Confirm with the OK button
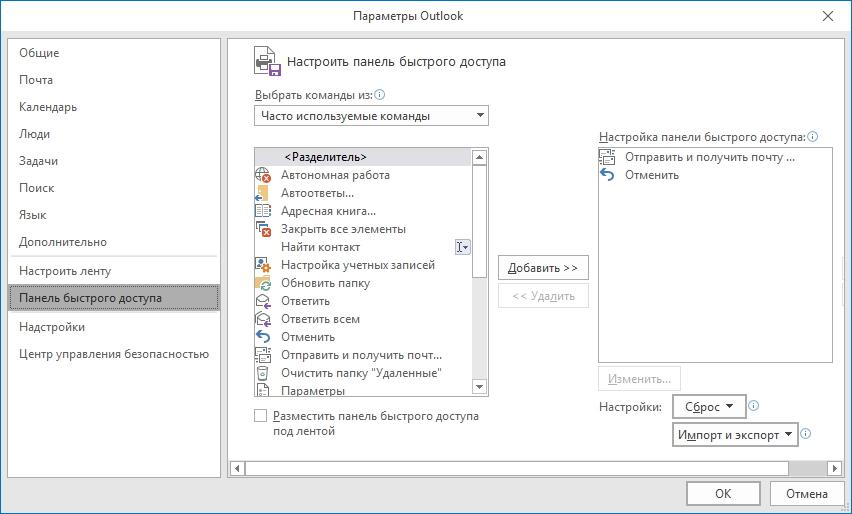 tap(723, 493)
